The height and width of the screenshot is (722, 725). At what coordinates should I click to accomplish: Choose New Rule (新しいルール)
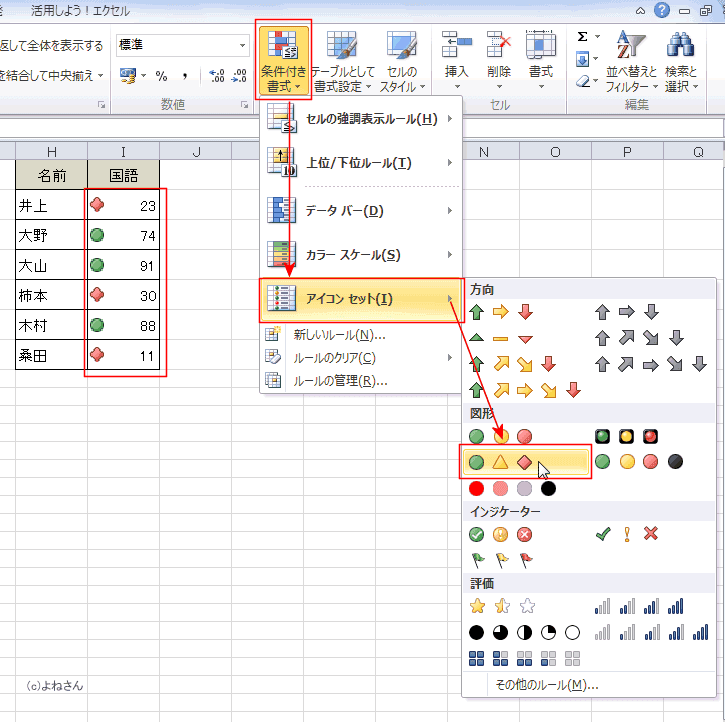click(361, 335)
